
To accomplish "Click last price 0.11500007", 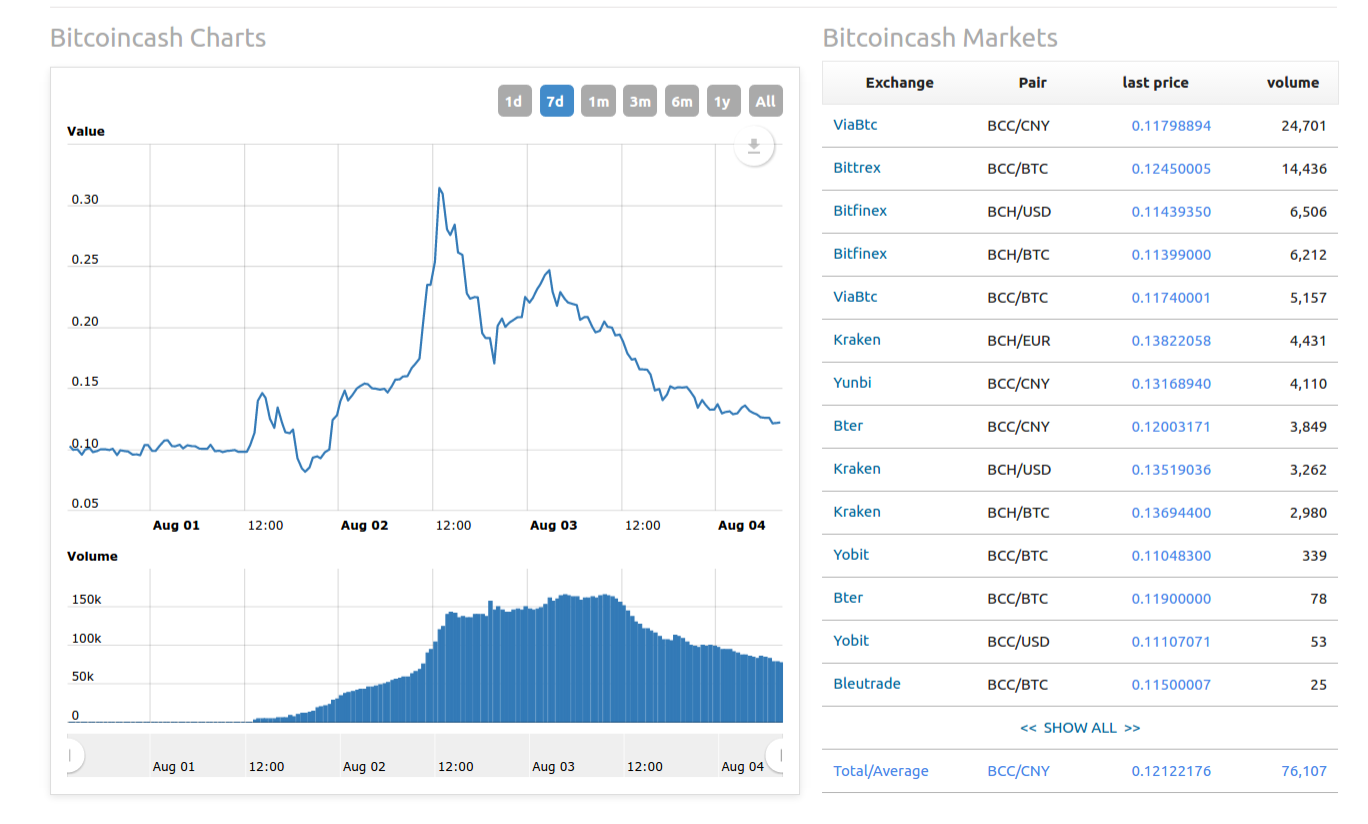I will coord(1171,685).
